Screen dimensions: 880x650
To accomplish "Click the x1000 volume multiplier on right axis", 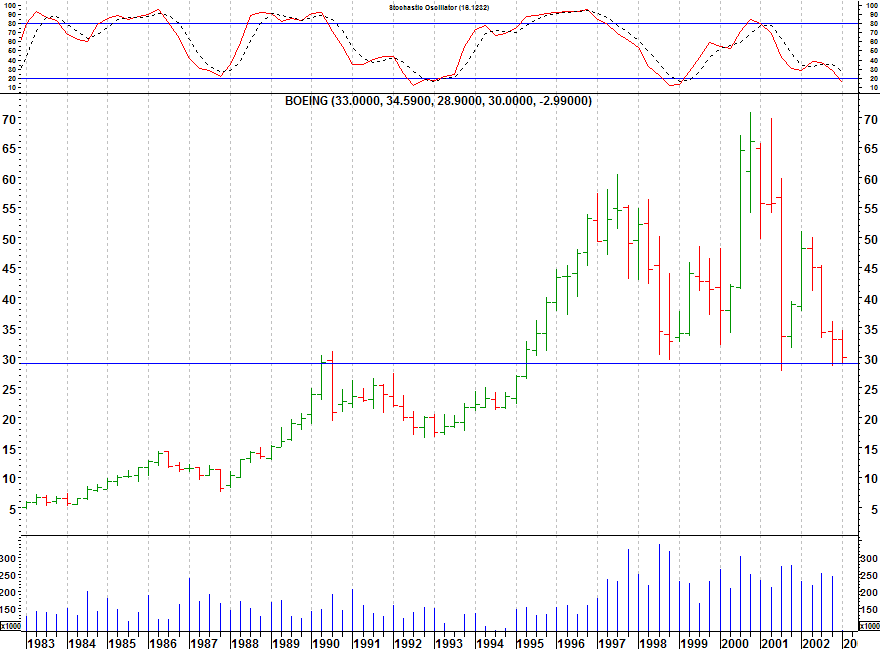I will pyautogui.click(x=869, y=626).
